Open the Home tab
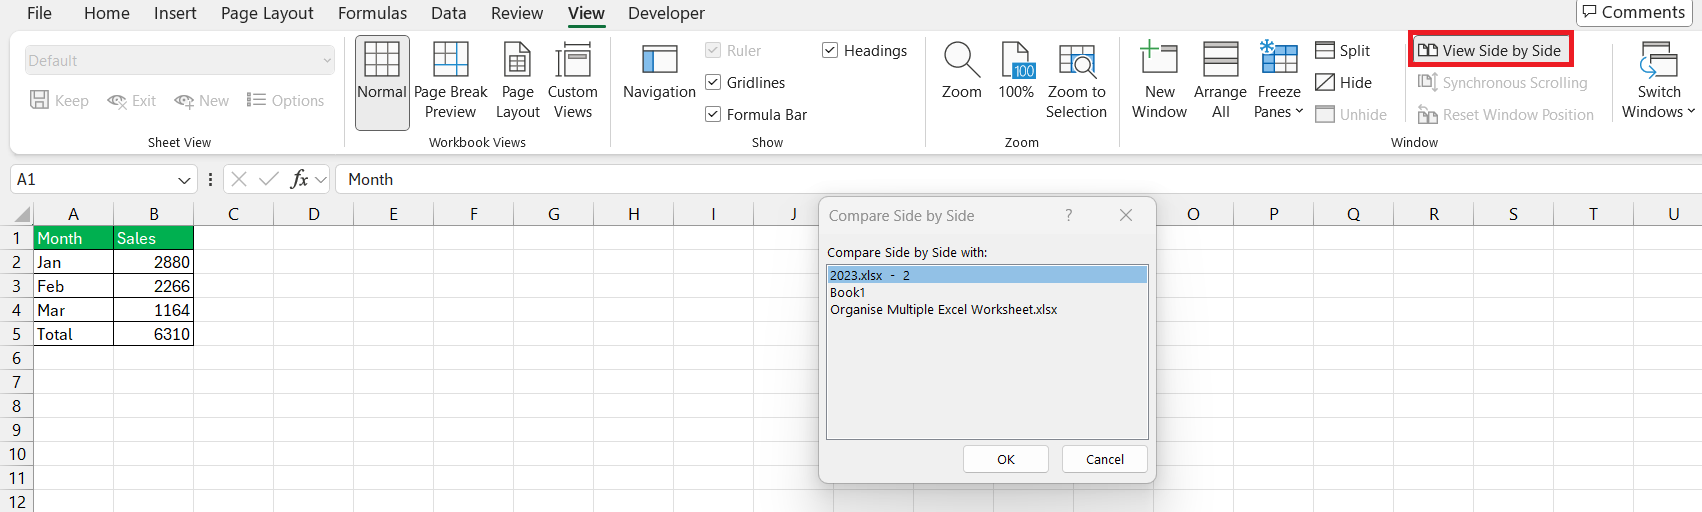Image resolution: width=1702 pixels, height=512 pixels. click(107, 13)
